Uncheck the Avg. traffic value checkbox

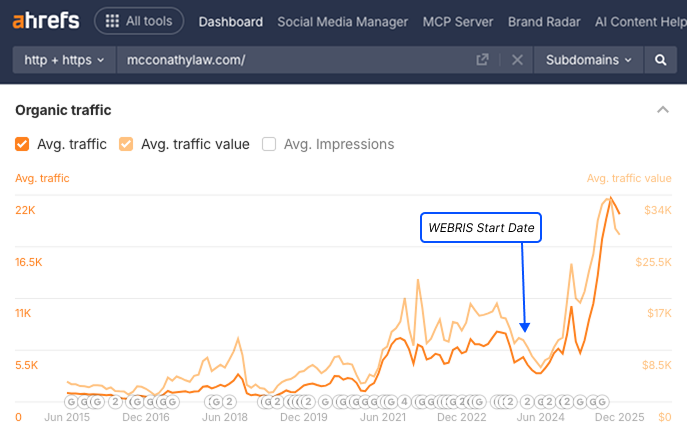pyautogui.click(x=126, y=144)
